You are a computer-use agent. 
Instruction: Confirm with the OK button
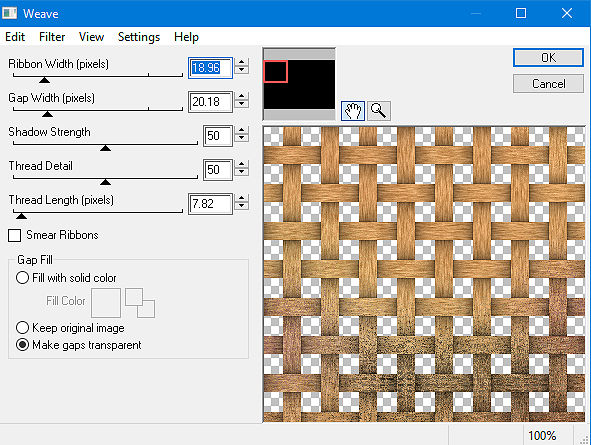click(x=548, y=58)
